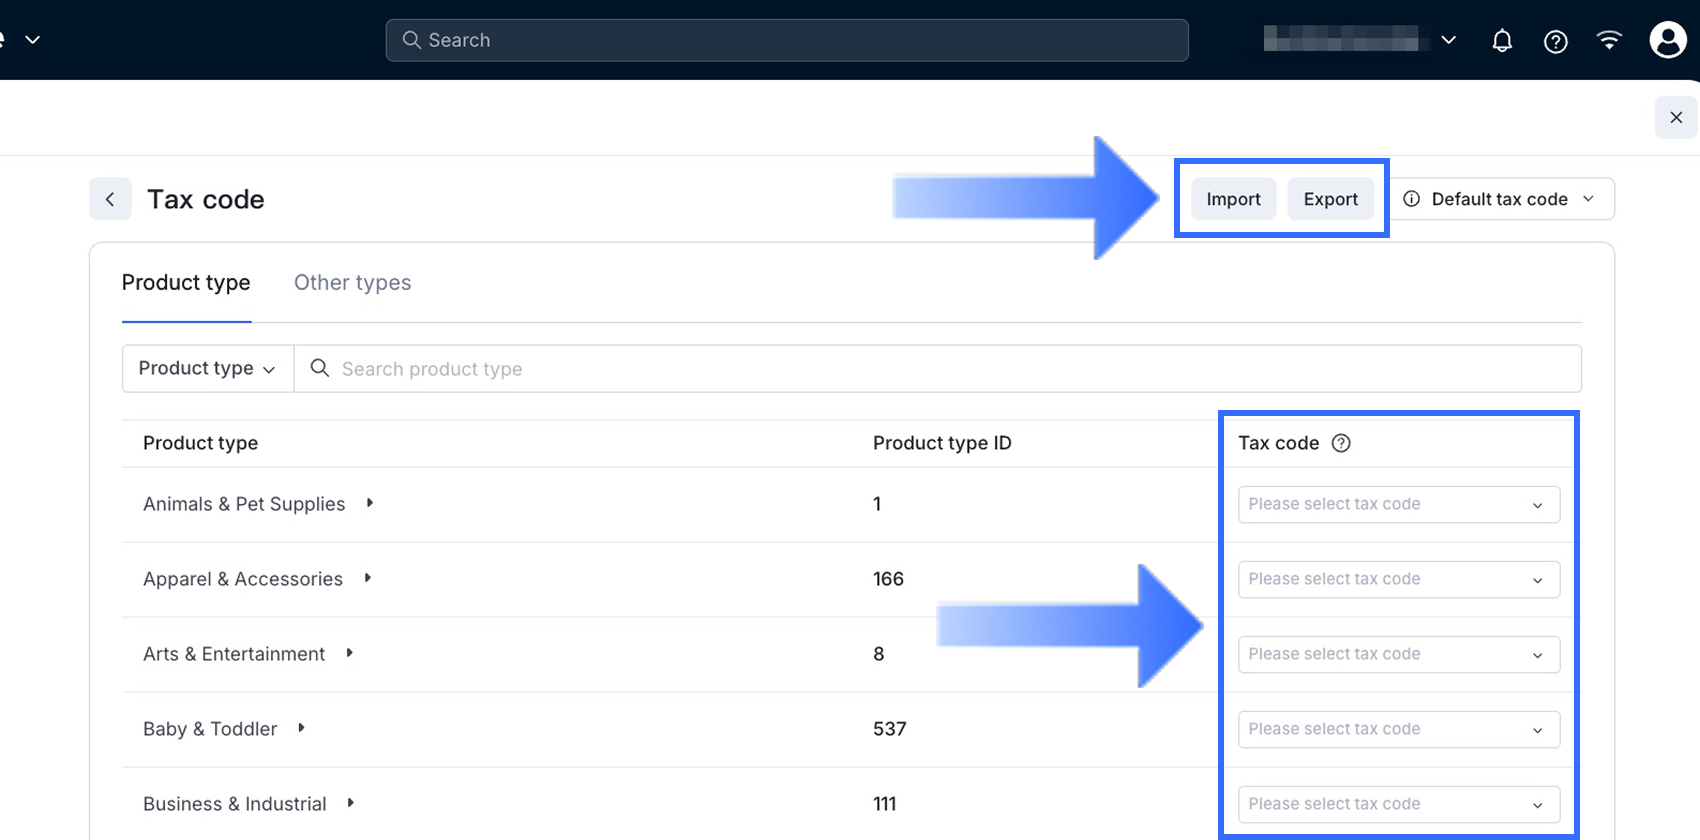Image resolution: width=1700 pixels, height=840 pixels.
Task: Expand the Baby & Toddler category
Action: [301, 728]
